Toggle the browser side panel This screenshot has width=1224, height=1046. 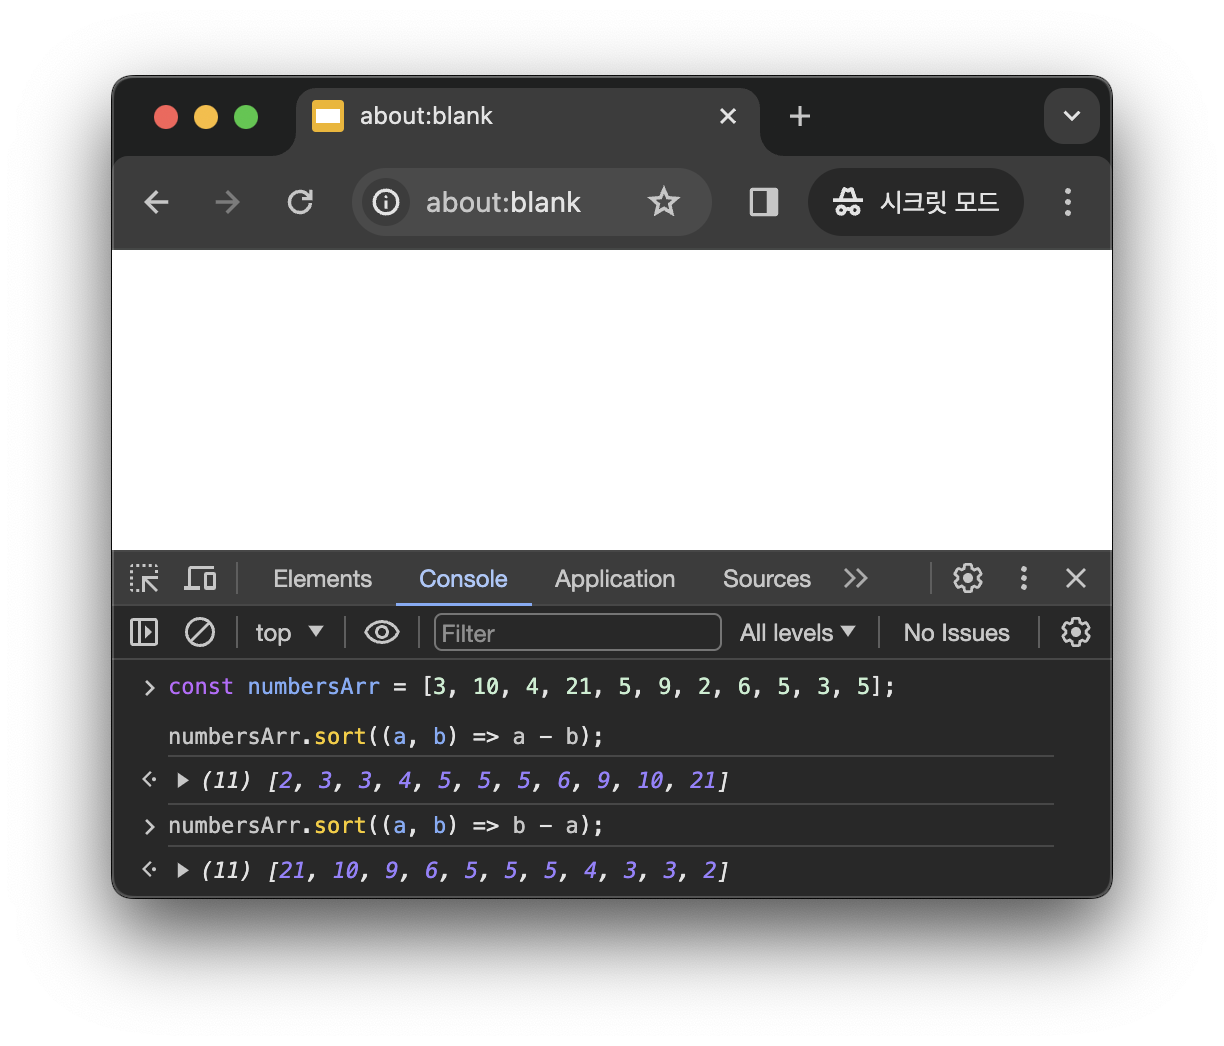click(764, 202)
